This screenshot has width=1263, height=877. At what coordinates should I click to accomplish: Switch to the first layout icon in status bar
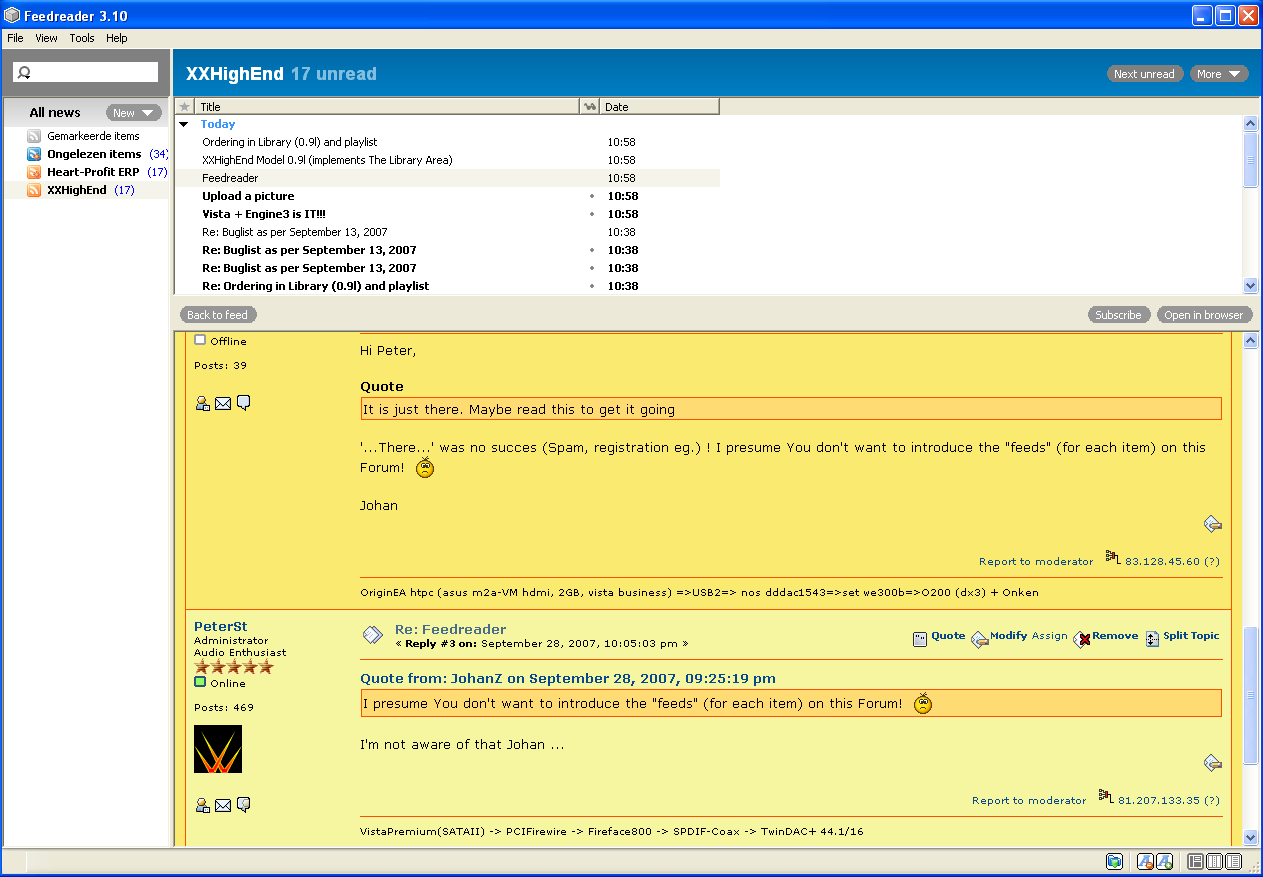coord(1196,862)
